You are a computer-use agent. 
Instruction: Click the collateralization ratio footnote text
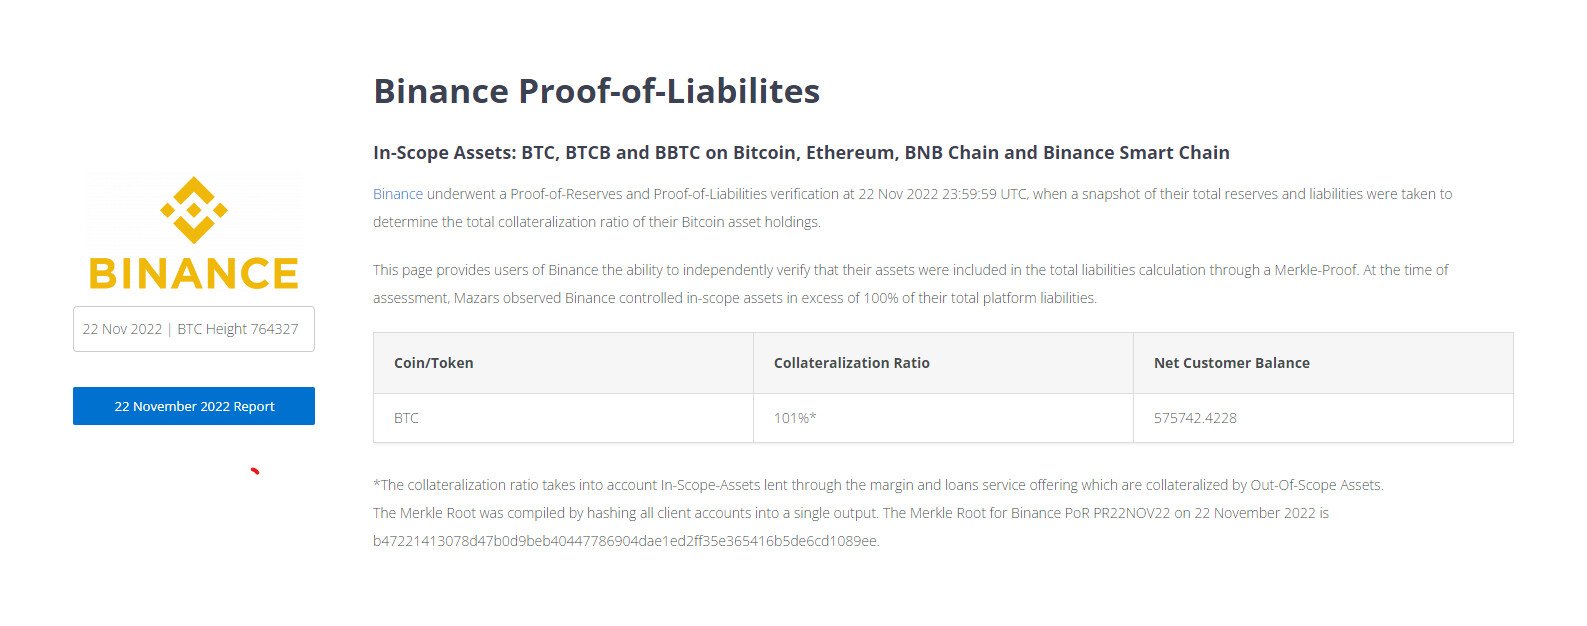[x=878, y=485]
